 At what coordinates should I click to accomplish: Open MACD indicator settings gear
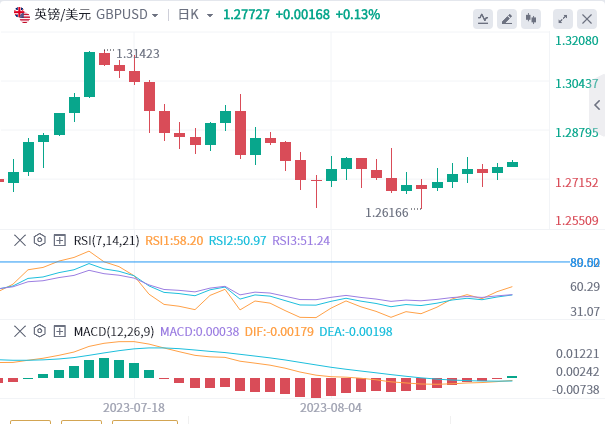tap(39, 331)
